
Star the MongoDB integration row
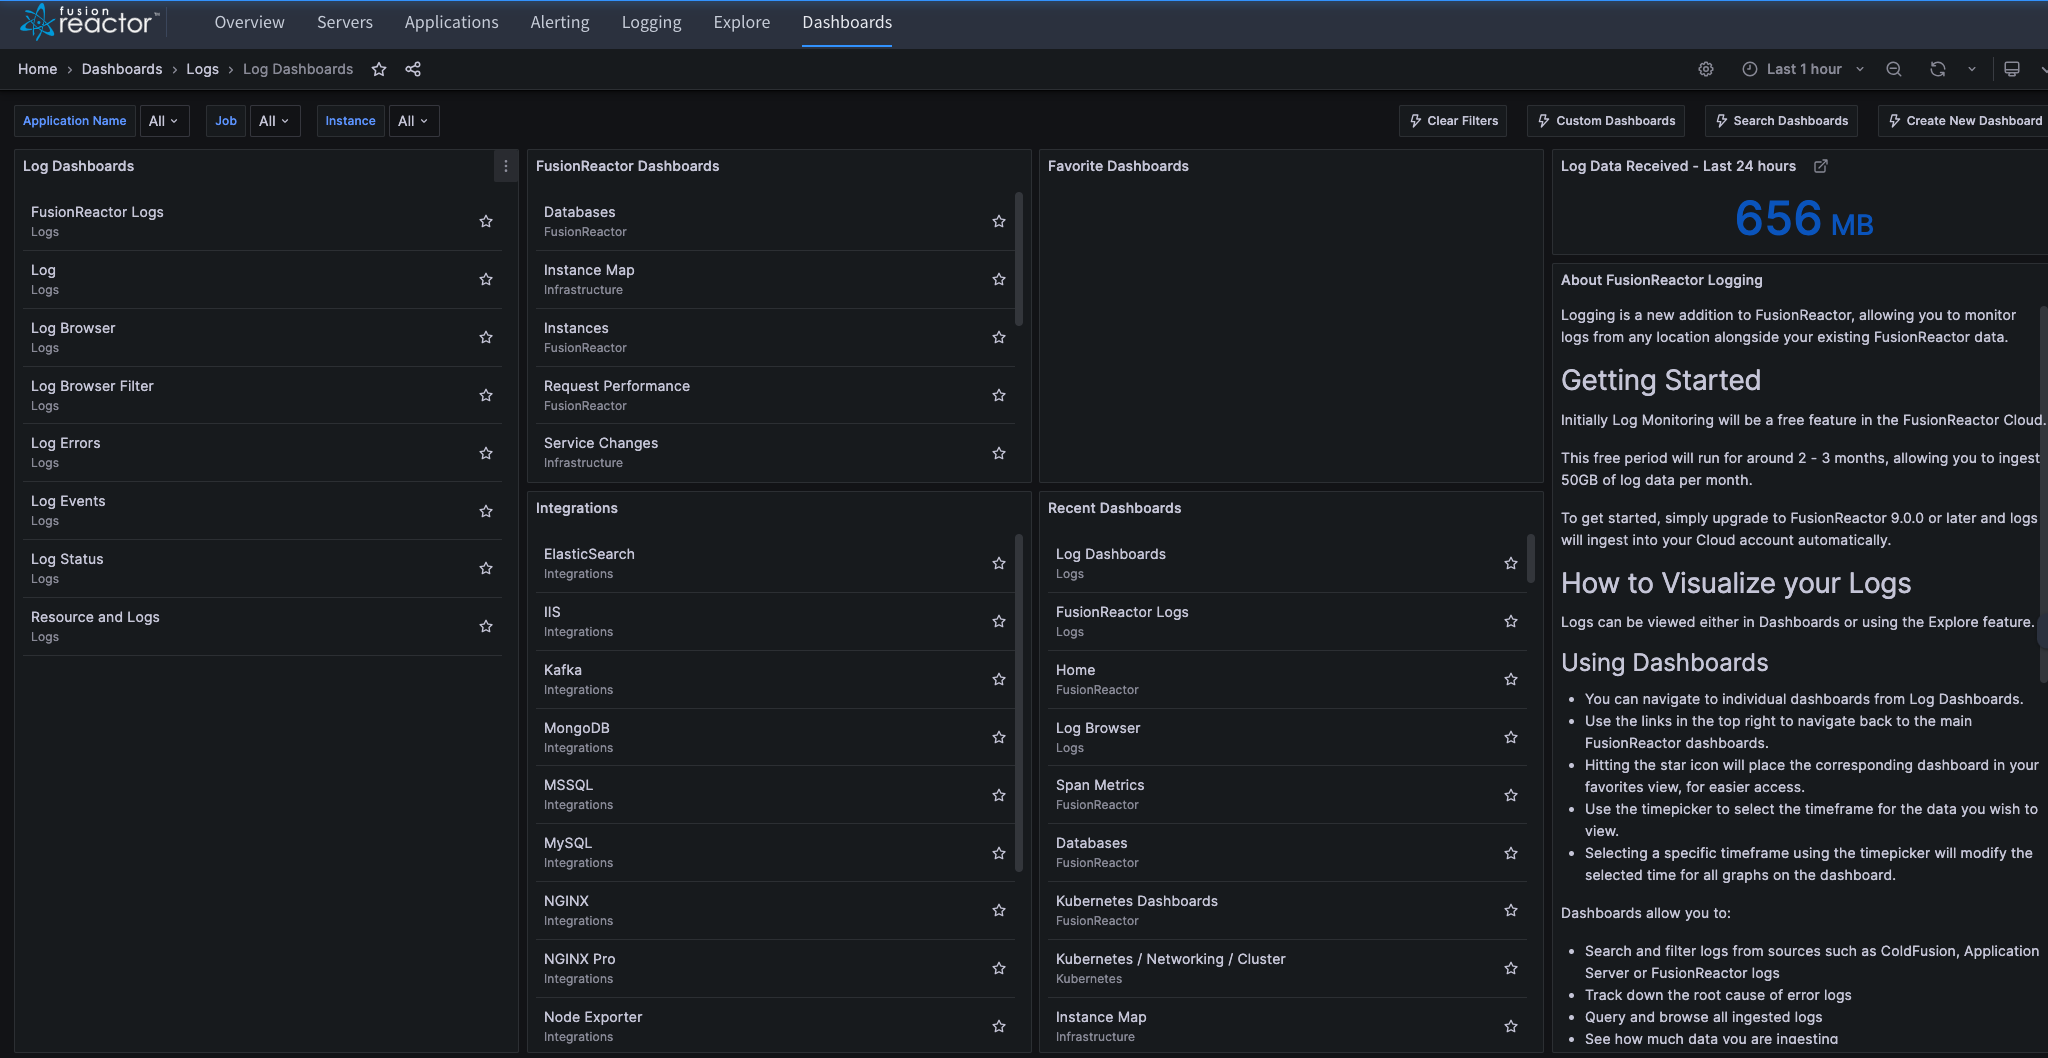click(x=999, y=737)
